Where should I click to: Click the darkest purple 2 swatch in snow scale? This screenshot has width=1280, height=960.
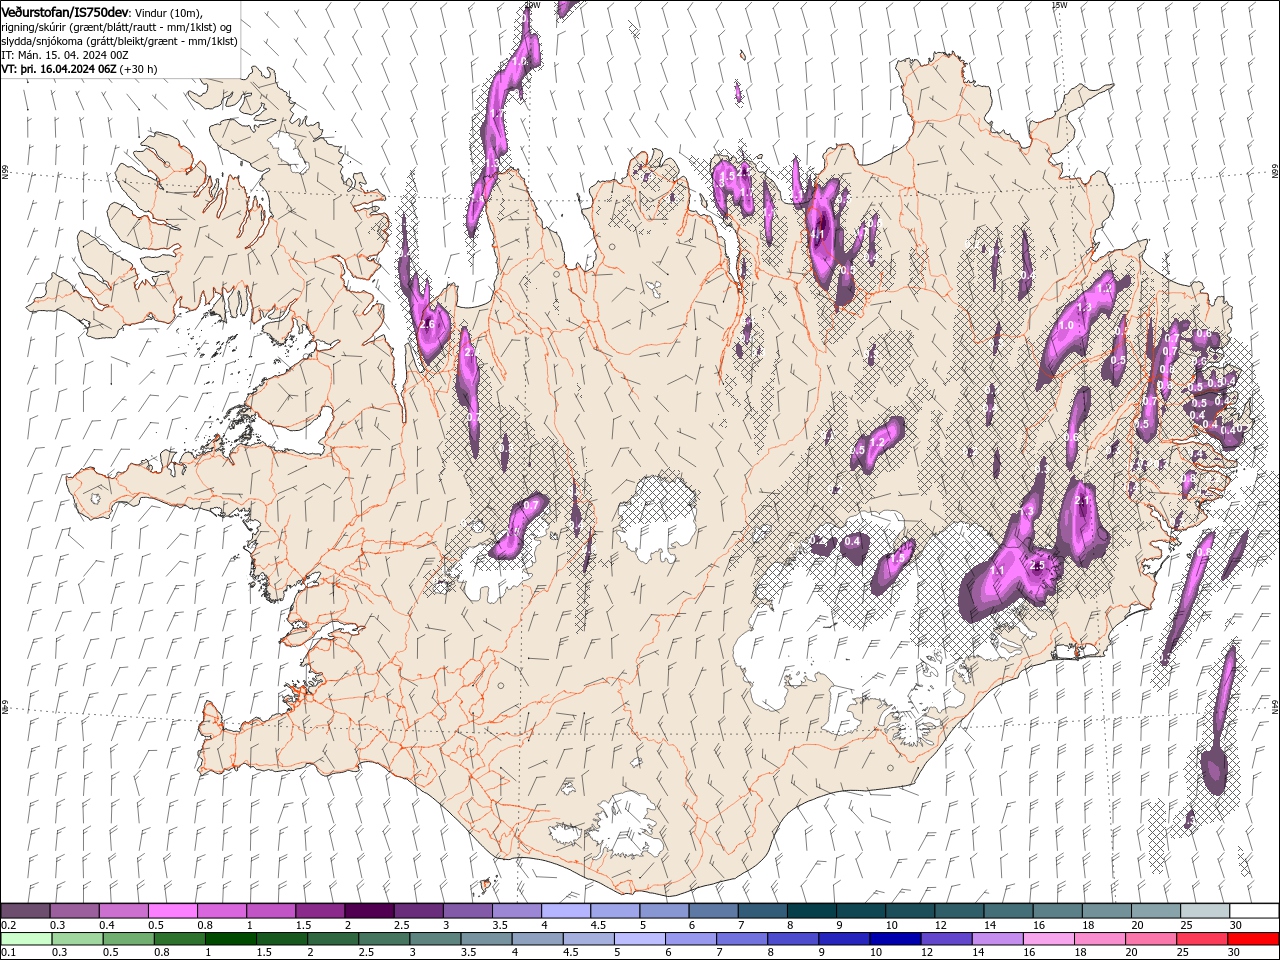point(368,911)
